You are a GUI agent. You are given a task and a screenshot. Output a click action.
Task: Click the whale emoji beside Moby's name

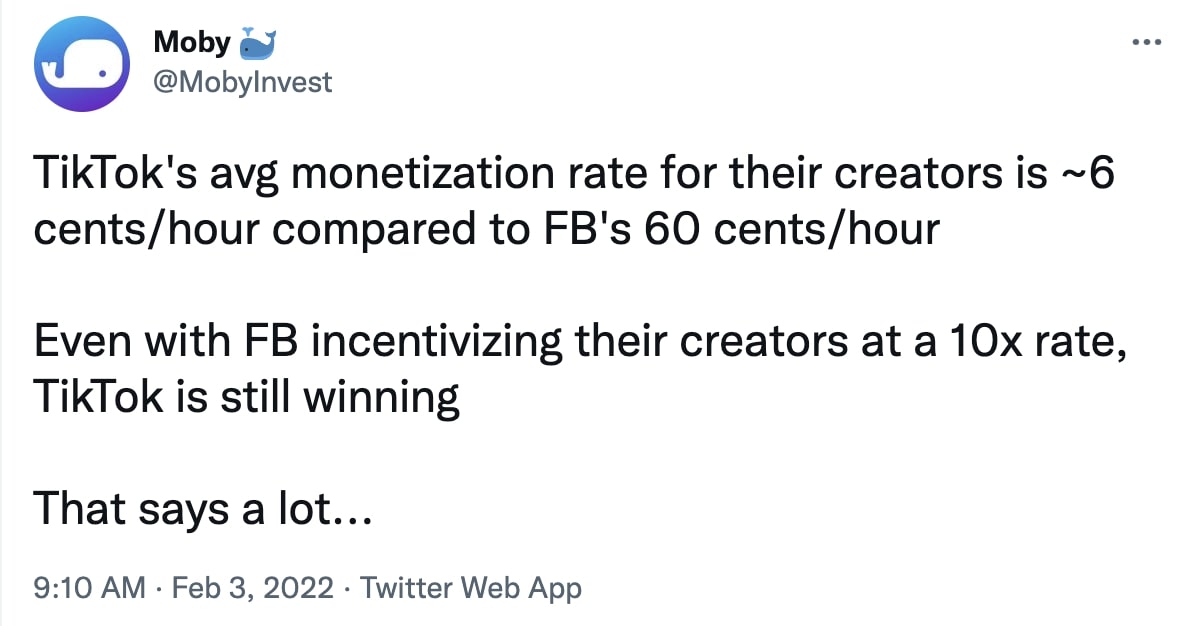(x=257, y=43)
